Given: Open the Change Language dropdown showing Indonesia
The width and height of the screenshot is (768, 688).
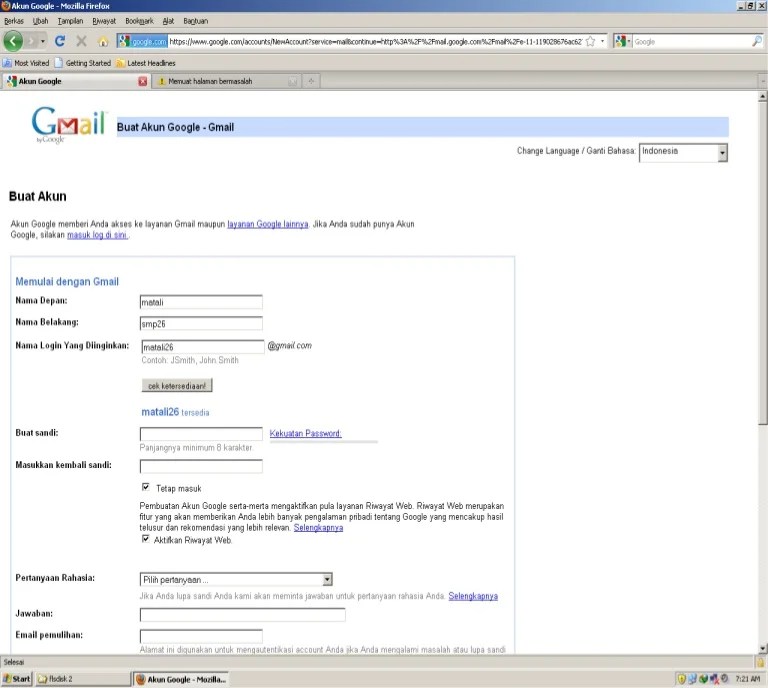Looking at the screenshot, I should pos(683,152).
